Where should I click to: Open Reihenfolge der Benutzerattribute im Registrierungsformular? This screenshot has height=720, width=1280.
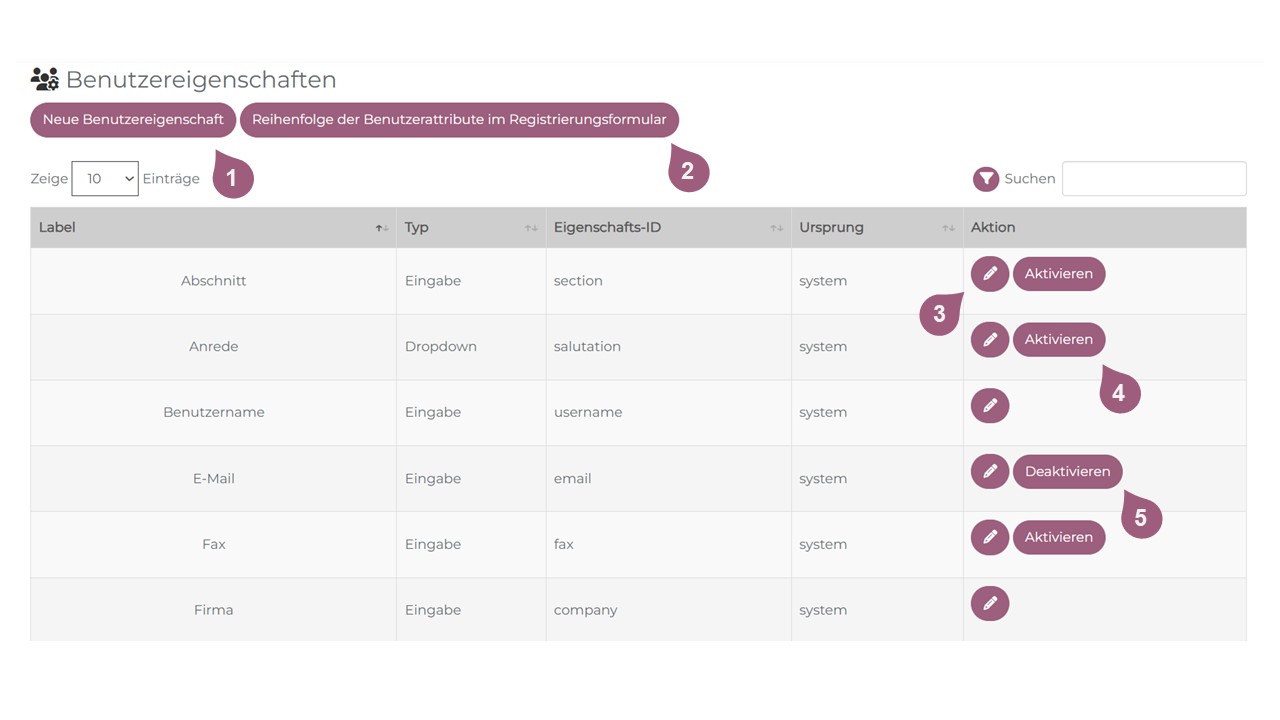click(x=459, y=120)
